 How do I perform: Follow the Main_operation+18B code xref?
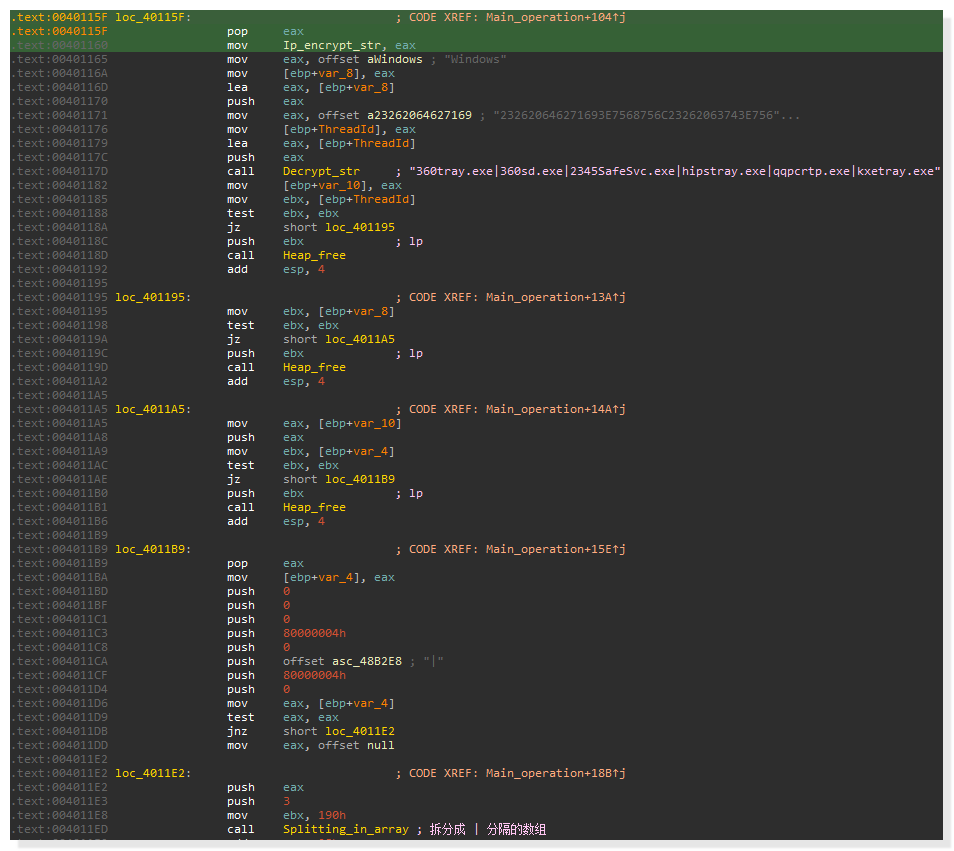click(x=552, y=773)
